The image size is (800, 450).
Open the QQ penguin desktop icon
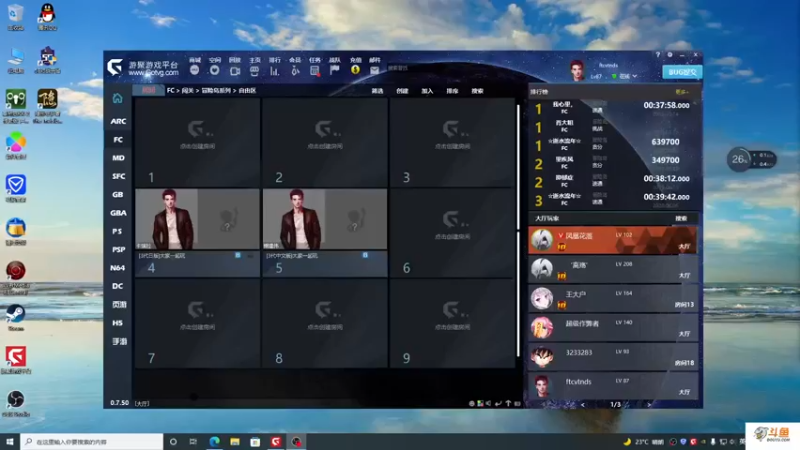click(47, 16)
